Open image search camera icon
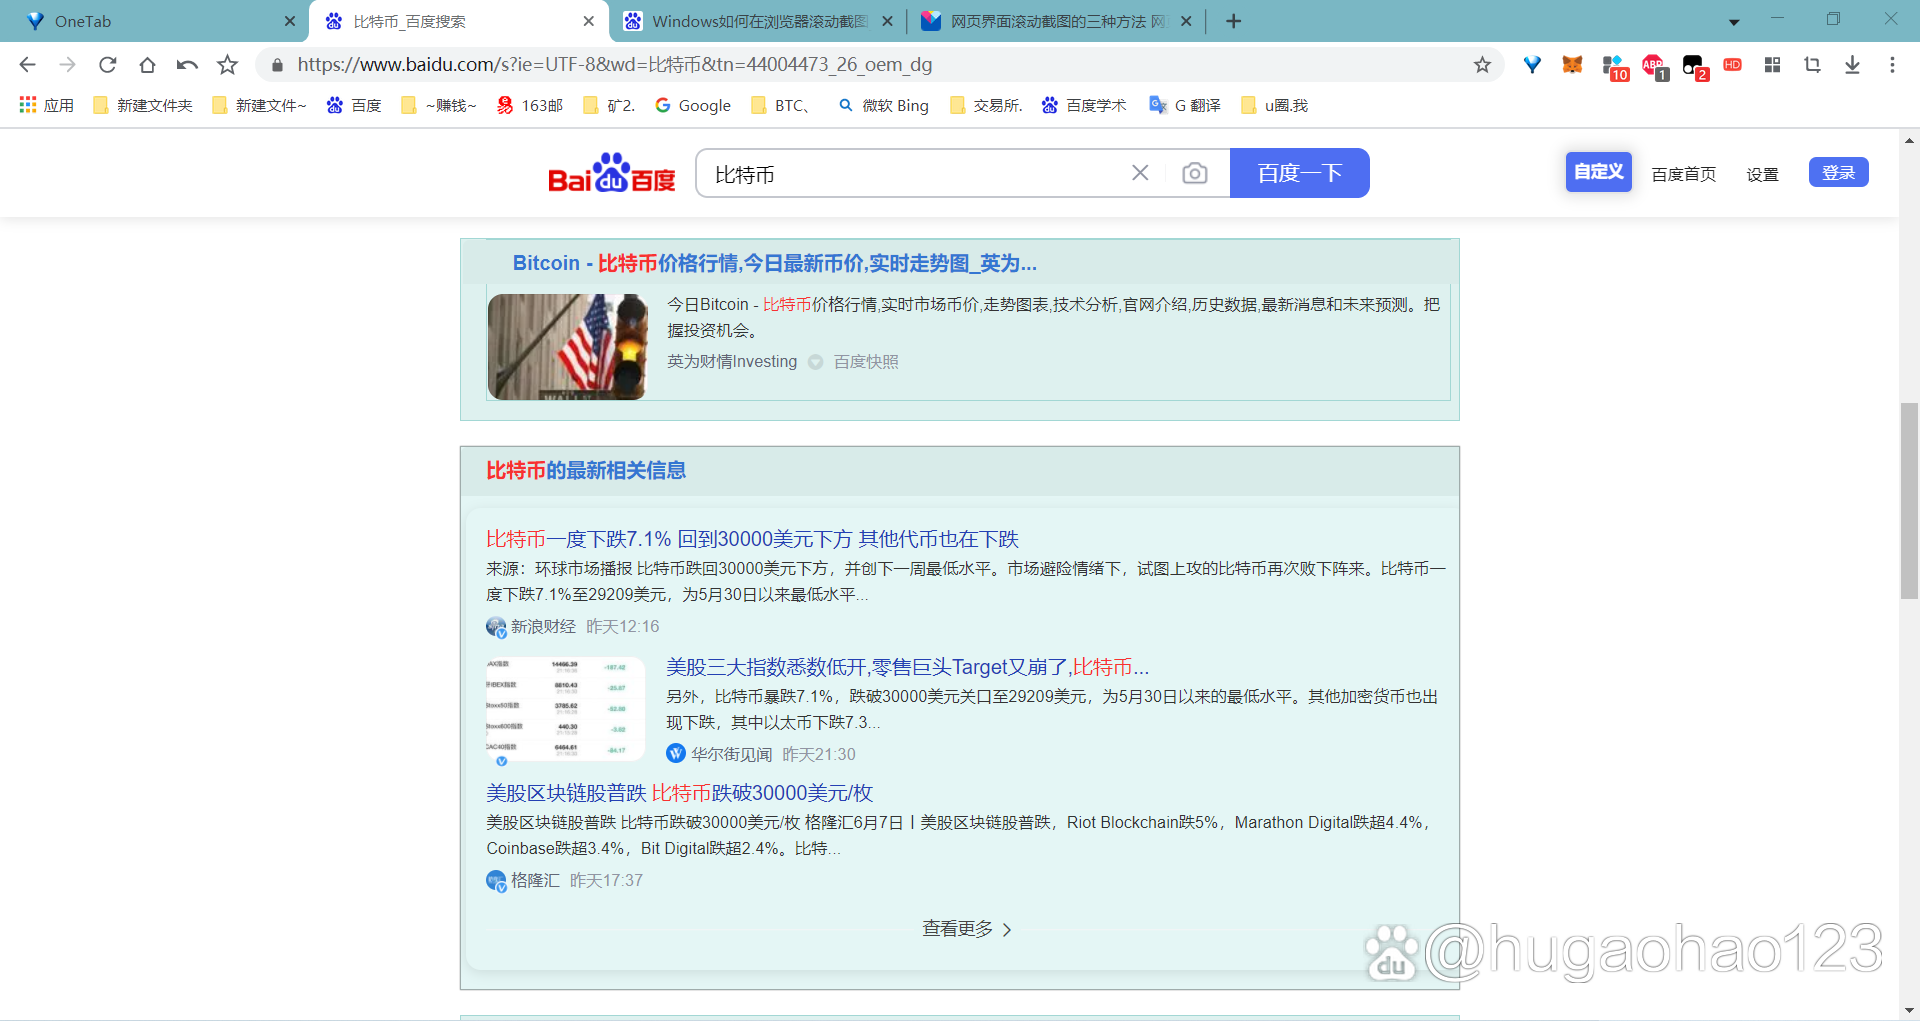This screenshot has width=1920, height=1021. (1194, 173)
